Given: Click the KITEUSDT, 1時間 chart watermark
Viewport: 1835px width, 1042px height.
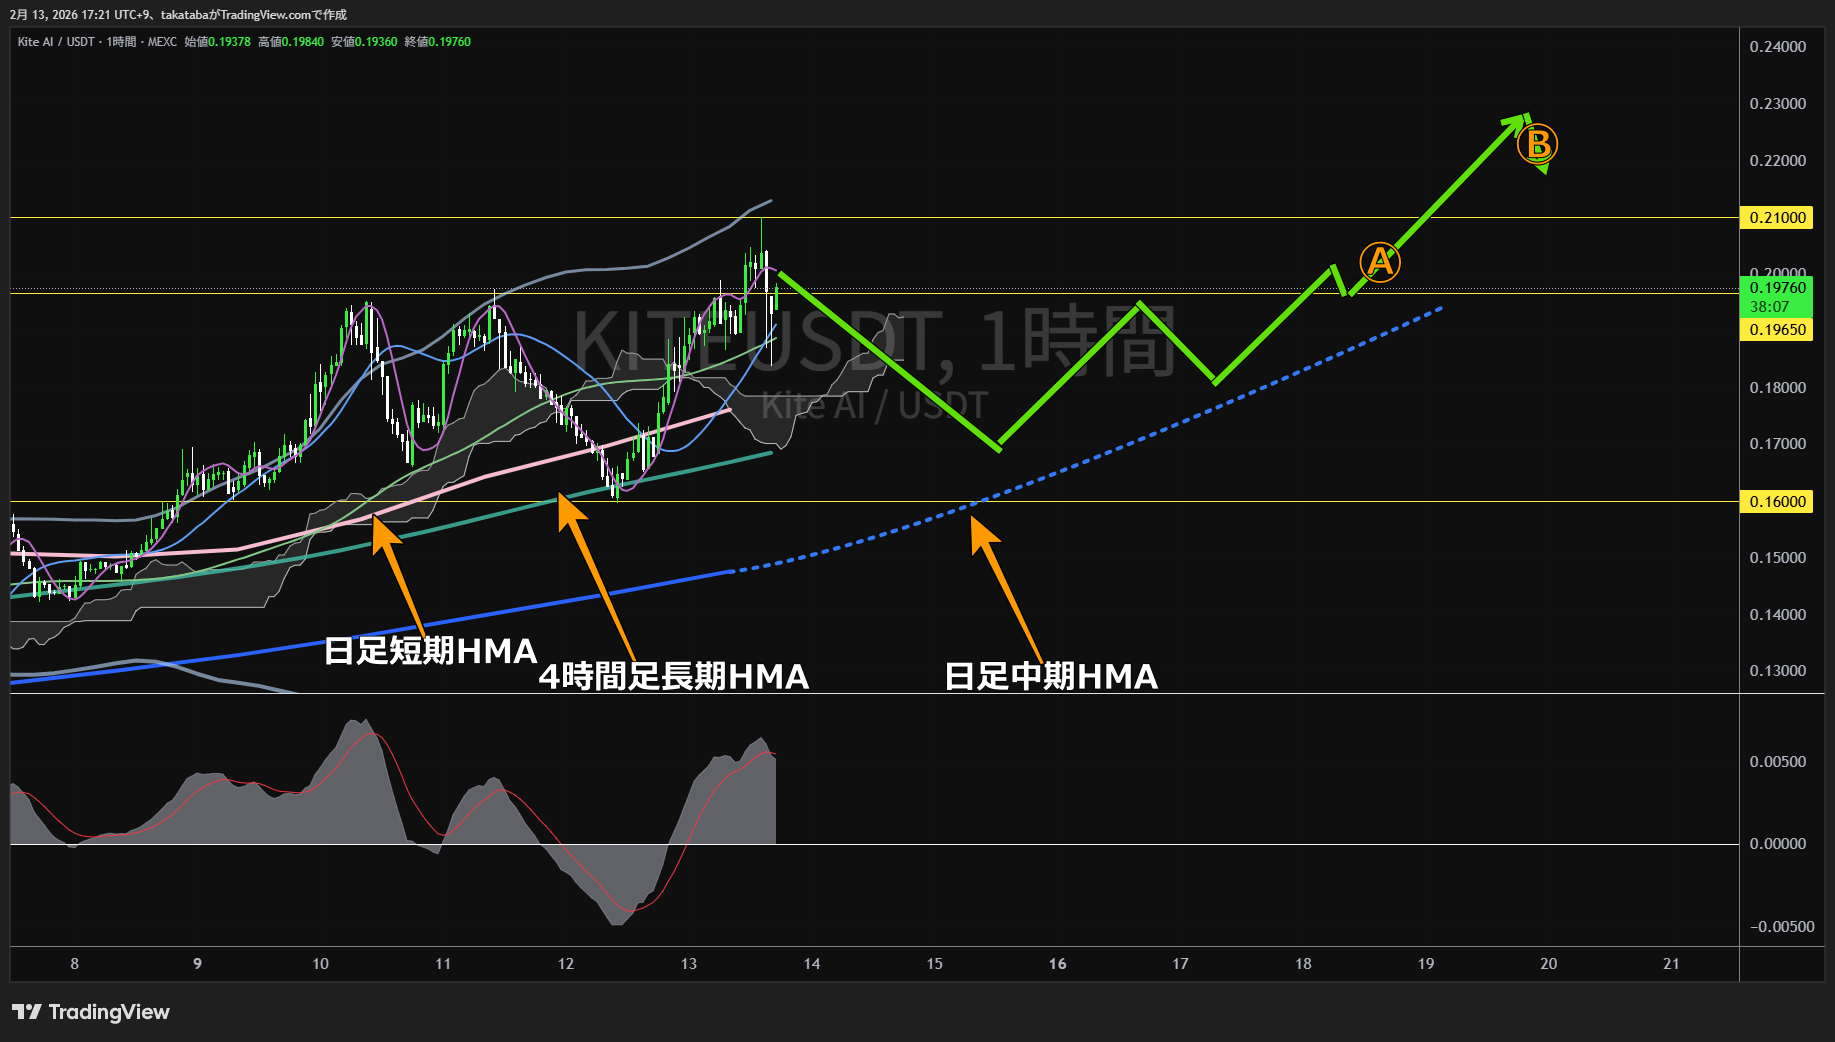Looking at the screenshot, I should pos(873,342).
